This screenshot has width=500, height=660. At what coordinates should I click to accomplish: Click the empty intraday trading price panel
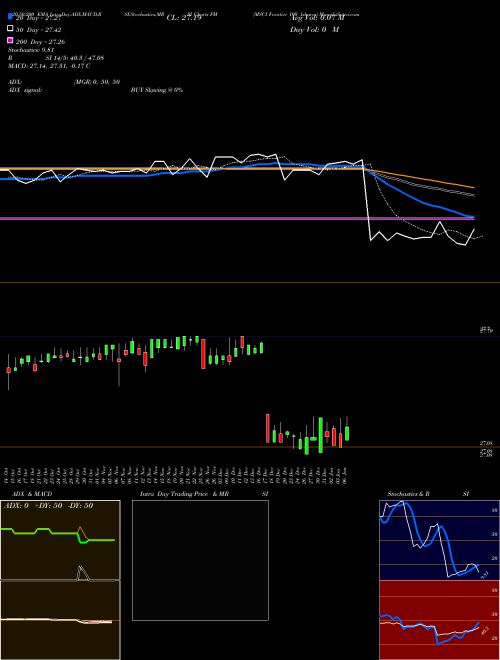point(200,560)
